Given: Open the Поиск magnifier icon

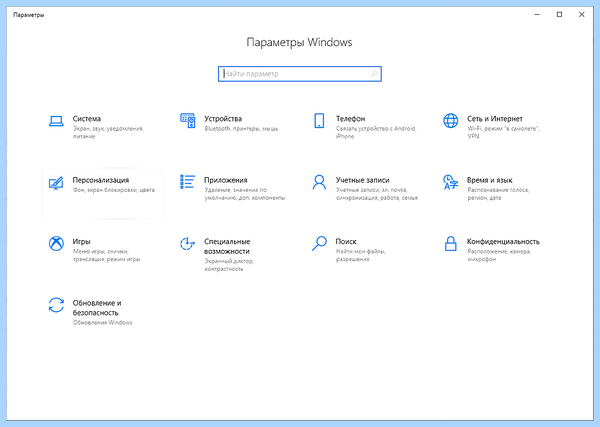Looking at the screenshot, I should 319,243.
